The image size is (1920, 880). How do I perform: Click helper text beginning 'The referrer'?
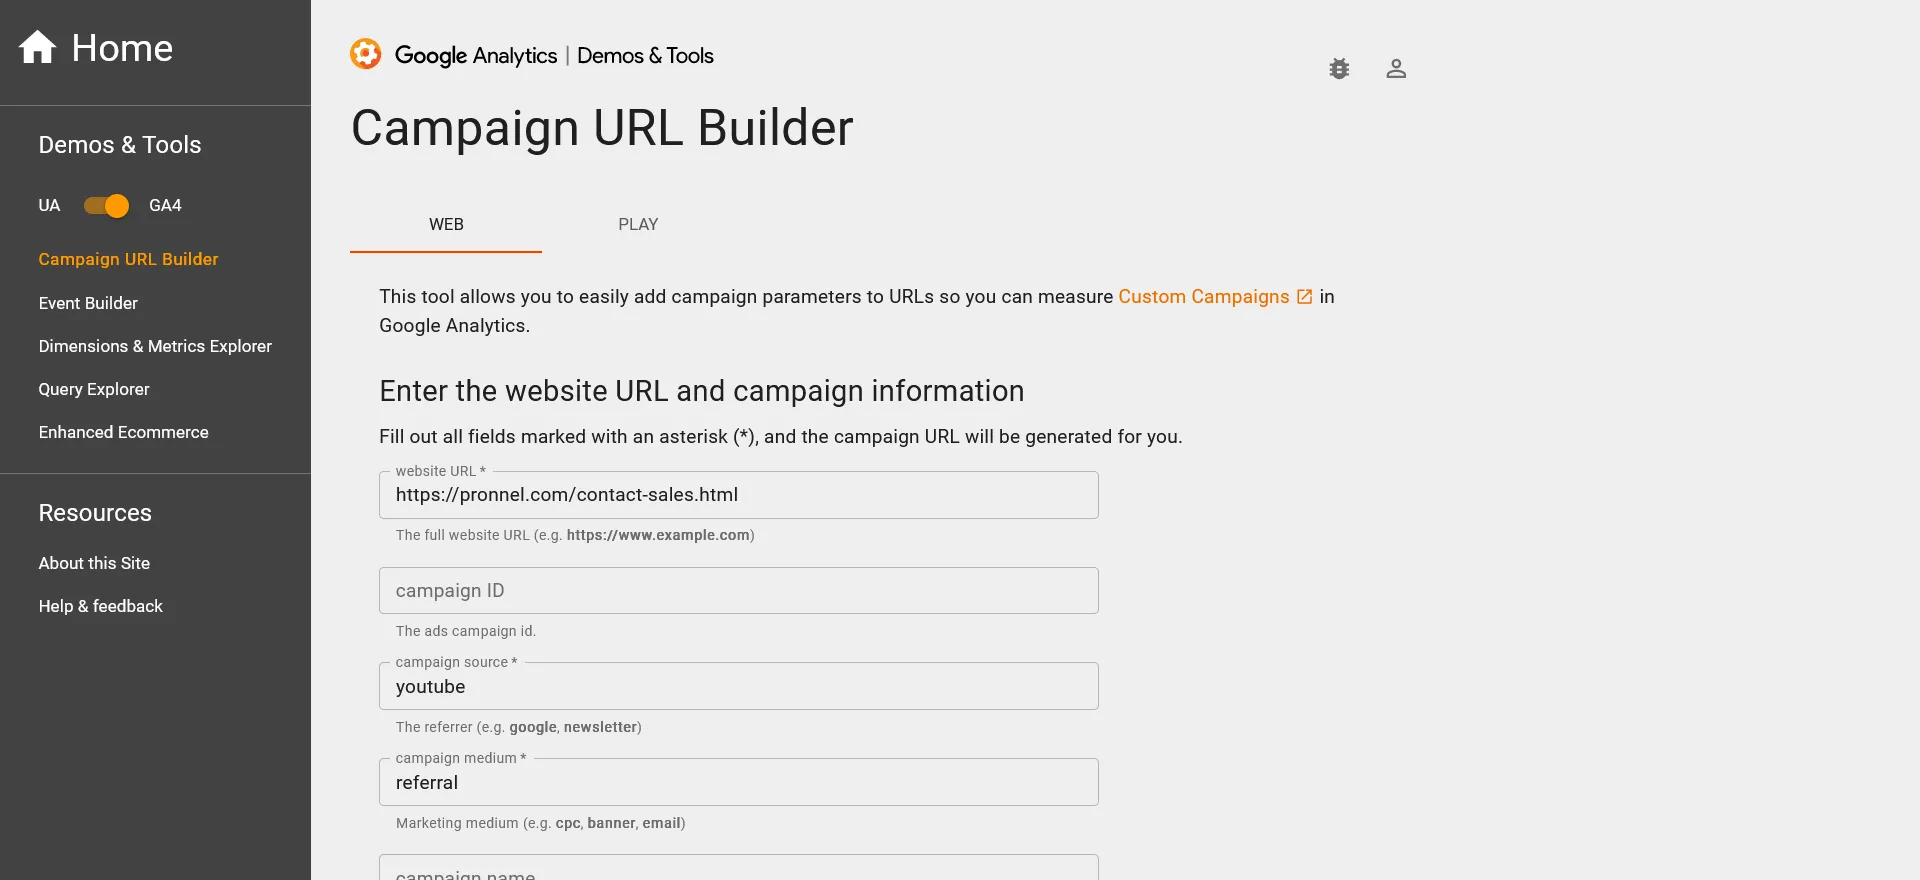tap(518, 727)
